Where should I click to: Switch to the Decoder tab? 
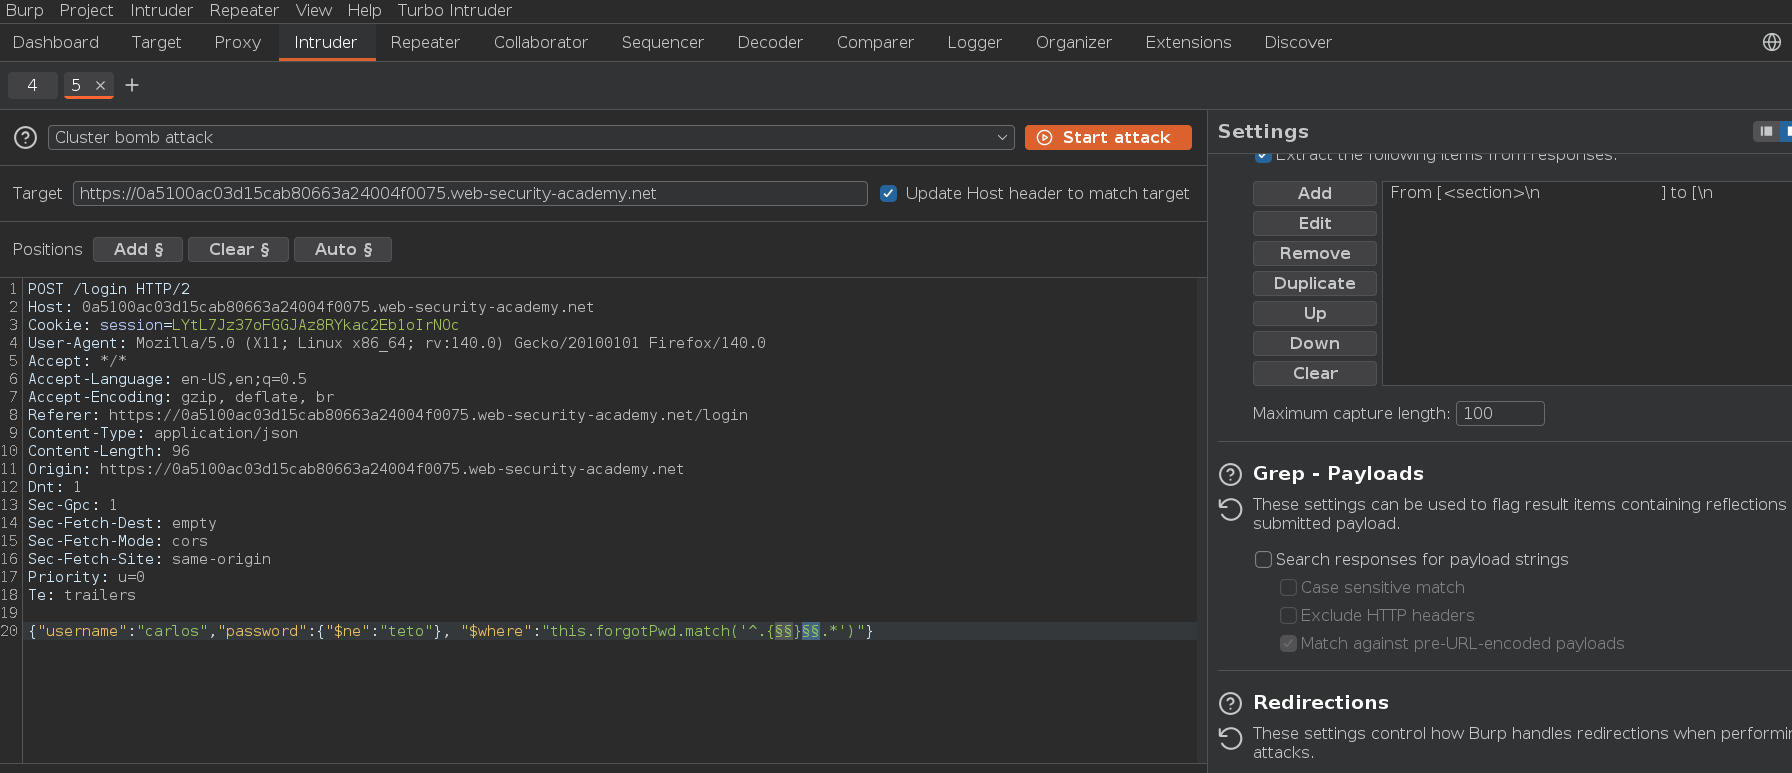770,42
